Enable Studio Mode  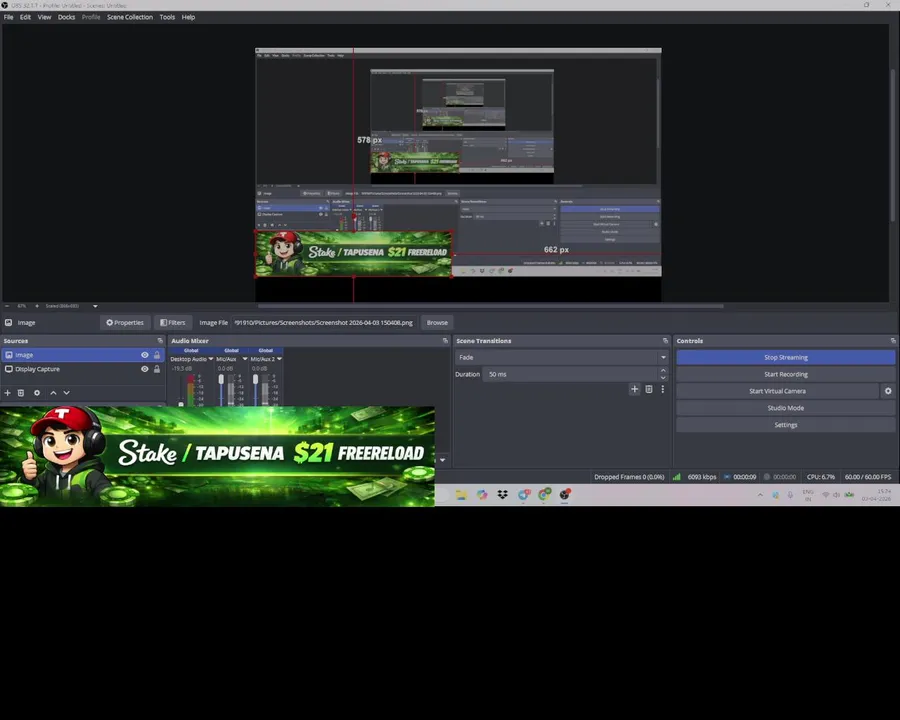pyautogui.click(x=785, y=408)
